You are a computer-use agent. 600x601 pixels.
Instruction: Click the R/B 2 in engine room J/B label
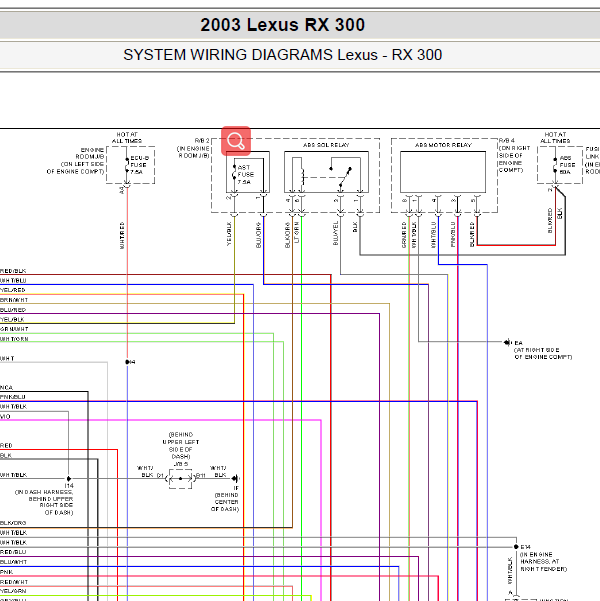point(193,148)
